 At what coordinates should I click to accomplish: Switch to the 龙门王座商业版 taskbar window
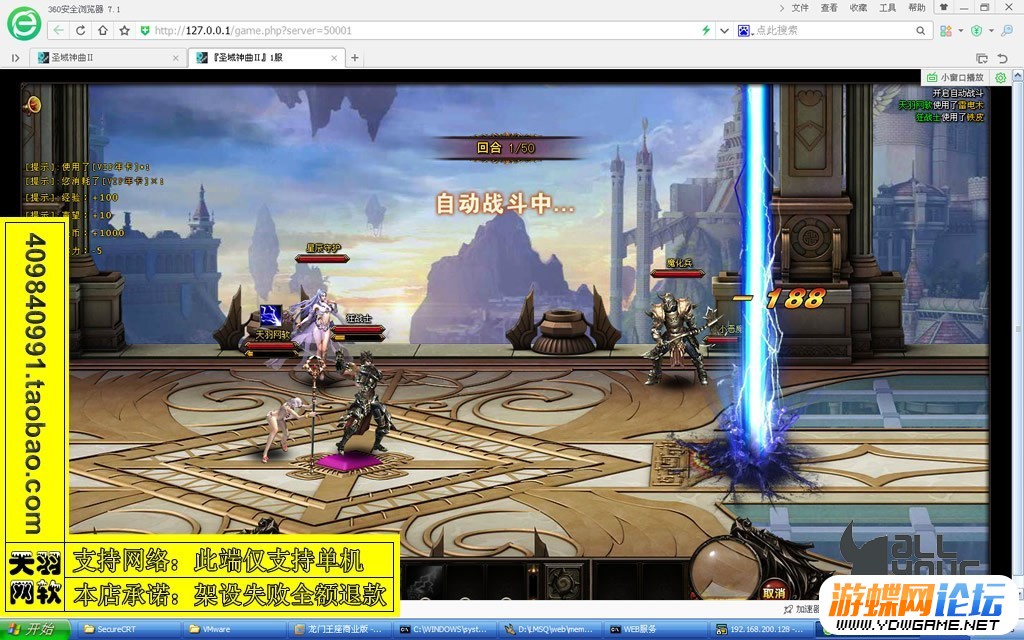point(340,630)
